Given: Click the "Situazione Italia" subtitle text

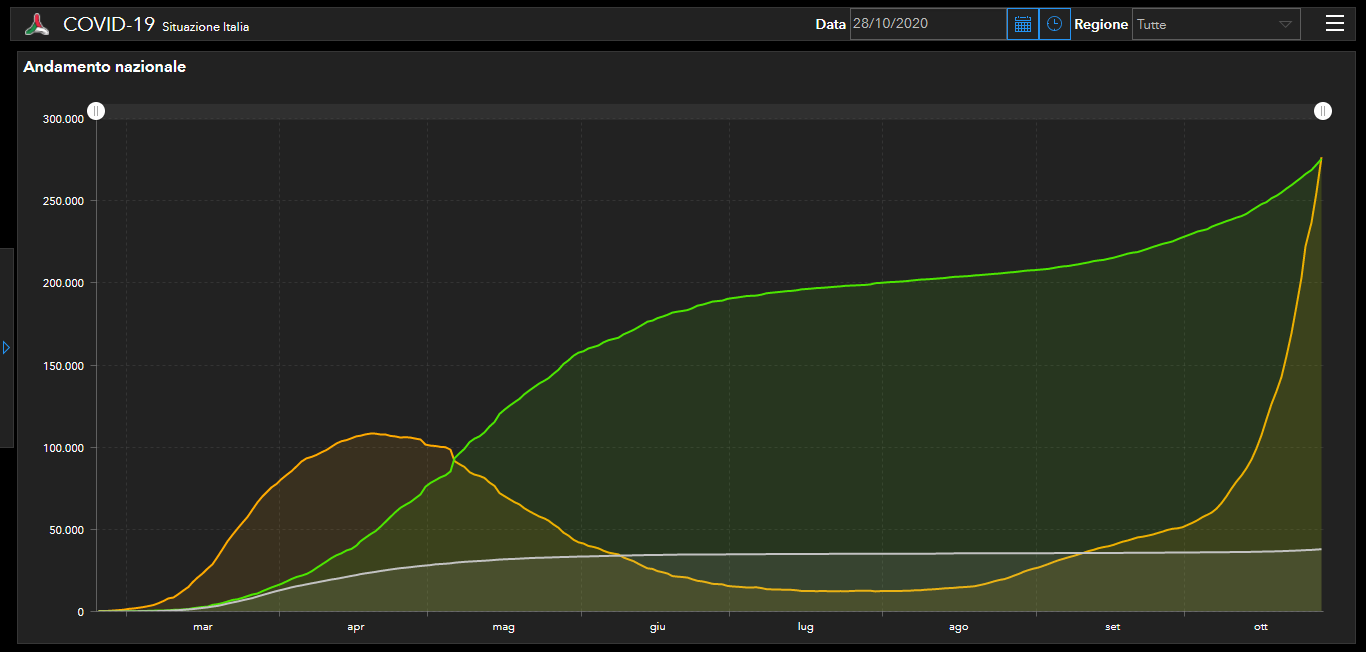Looking at the screenshot, I should [205, 27].
